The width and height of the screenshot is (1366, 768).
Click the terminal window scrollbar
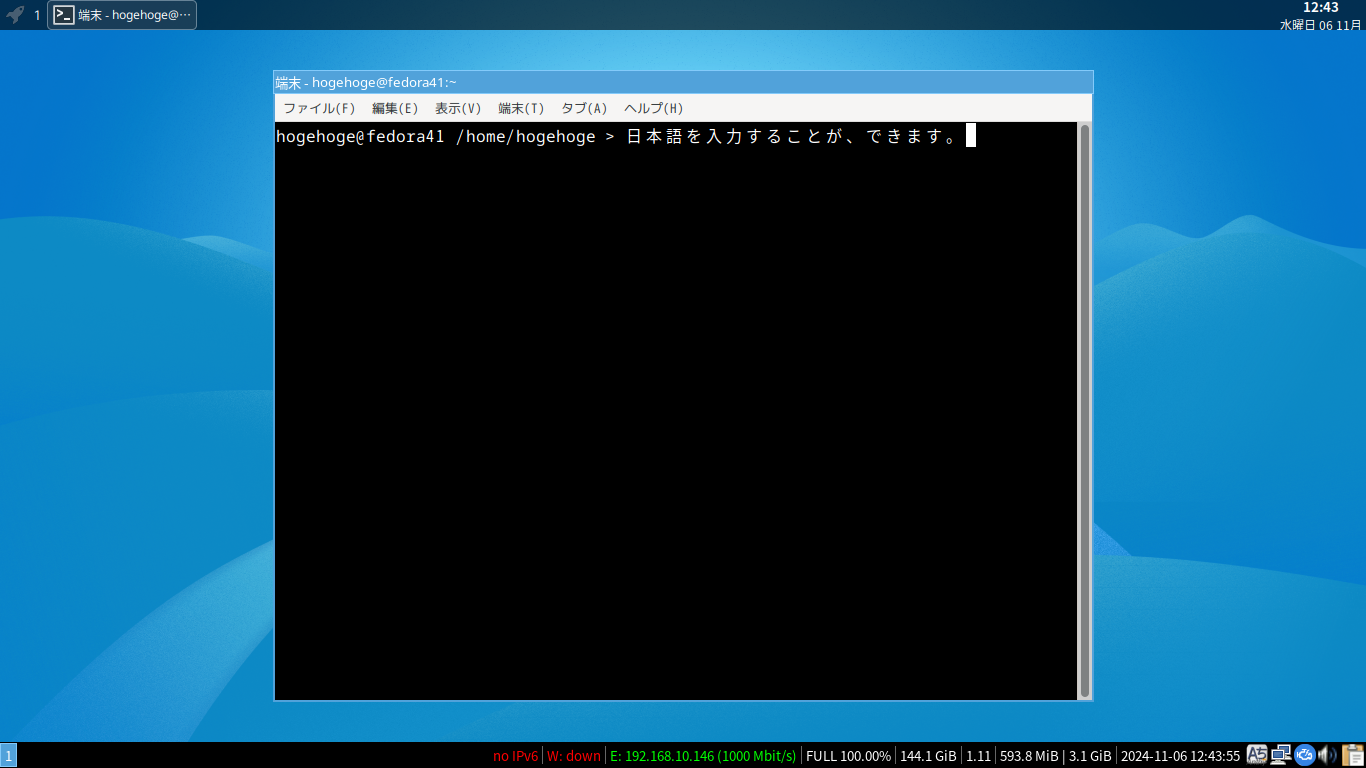[x=1082, y=400]
